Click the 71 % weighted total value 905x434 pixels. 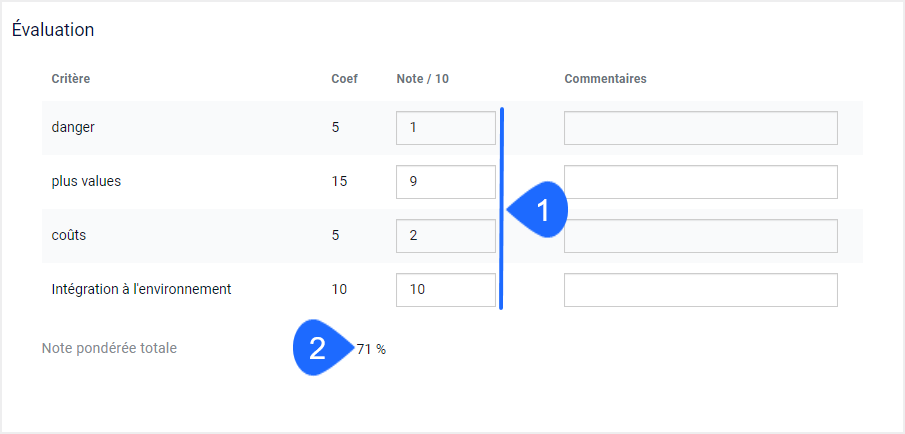click(371, 349)
